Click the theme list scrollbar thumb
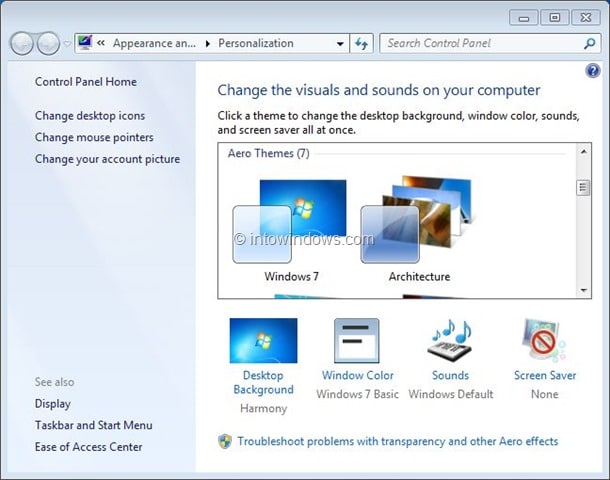Viewport: 610px width, 480px height. click(x=583, y=187)
